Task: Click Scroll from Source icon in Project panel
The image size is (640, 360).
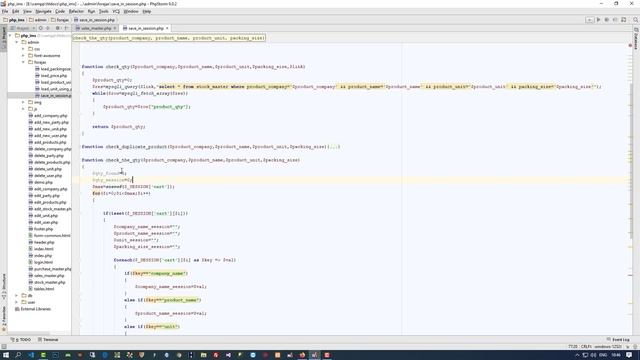Action: click(40, 28)
